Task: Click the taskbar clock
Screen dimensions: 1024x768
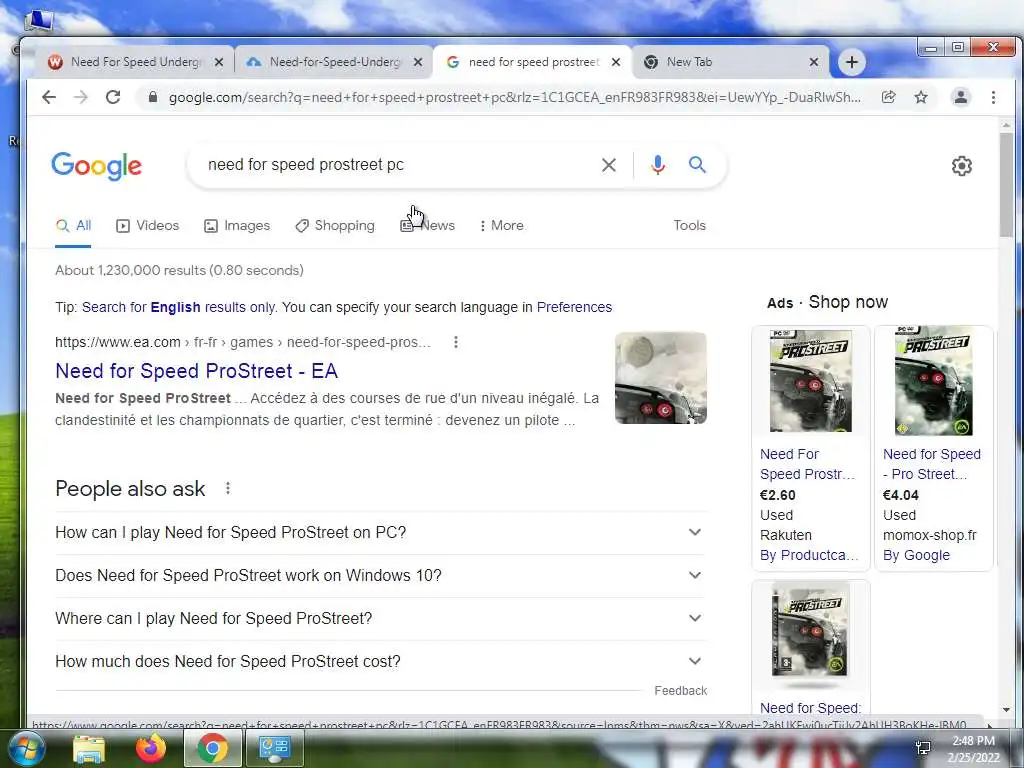Action: (973, 749)
